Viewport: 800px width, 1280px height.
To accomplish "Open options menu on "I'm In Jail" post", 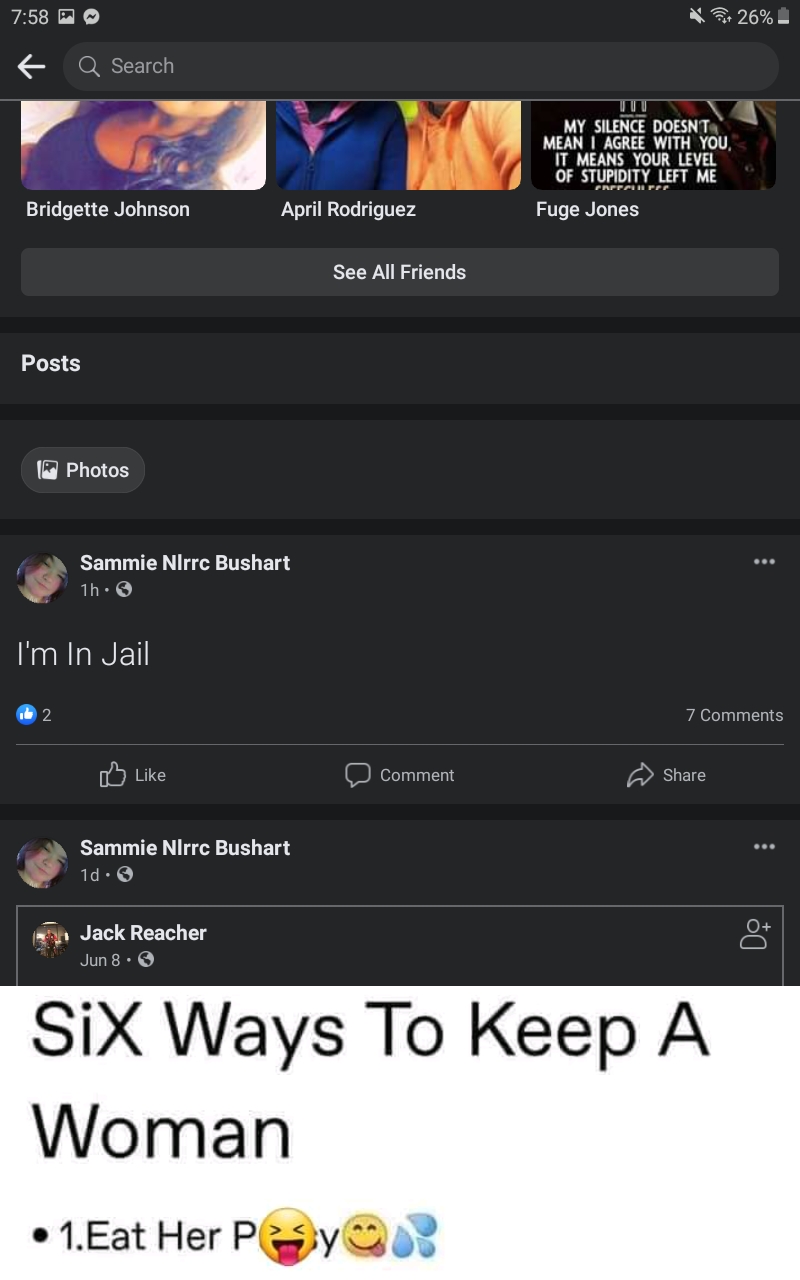I will click(764, 562).
